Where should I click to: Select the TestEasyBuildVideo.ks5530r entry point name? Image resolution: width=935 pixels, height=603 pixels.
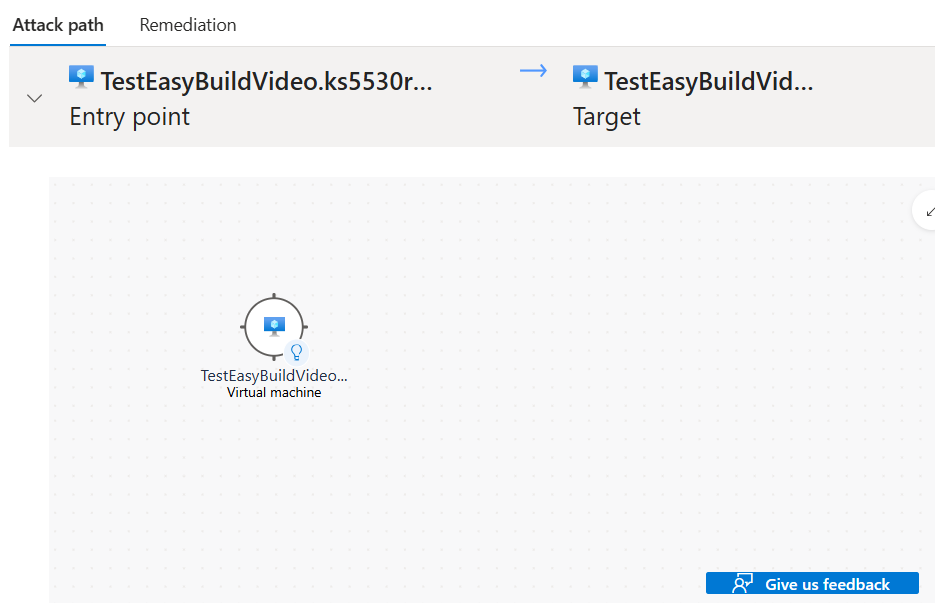[266, 81]
